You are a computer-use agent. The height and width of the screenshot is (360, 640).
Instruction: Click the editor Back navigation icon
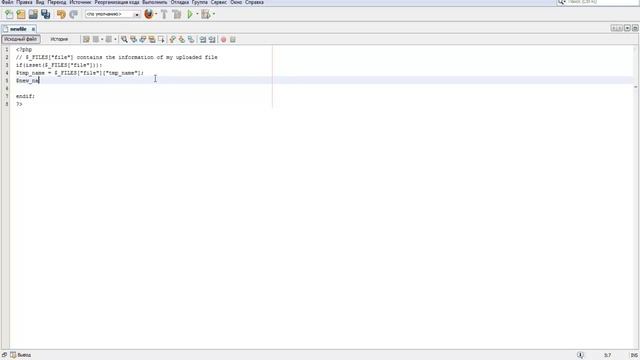96,39
